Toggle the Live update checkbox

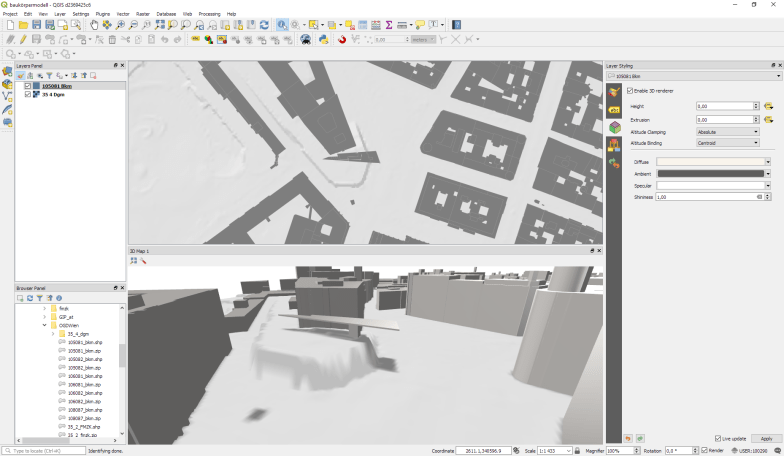pos(718,438)
